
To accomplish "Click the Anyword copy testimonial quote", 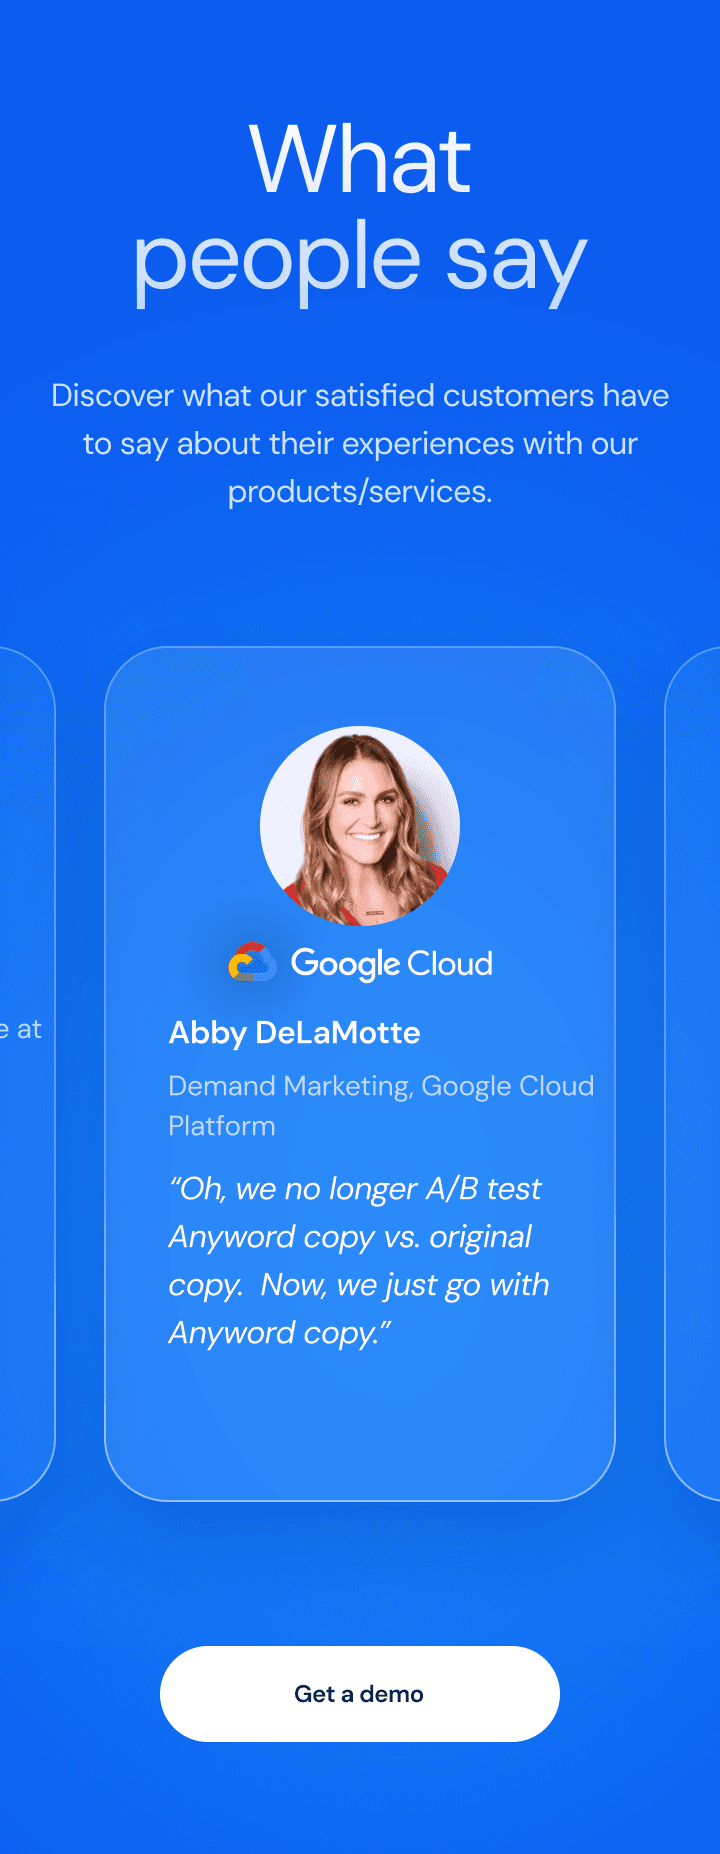I will point(360,1260).
